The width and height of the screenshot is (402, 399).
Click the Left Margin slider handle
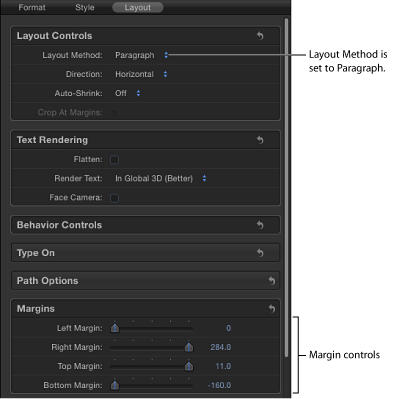tap(115, 328)
